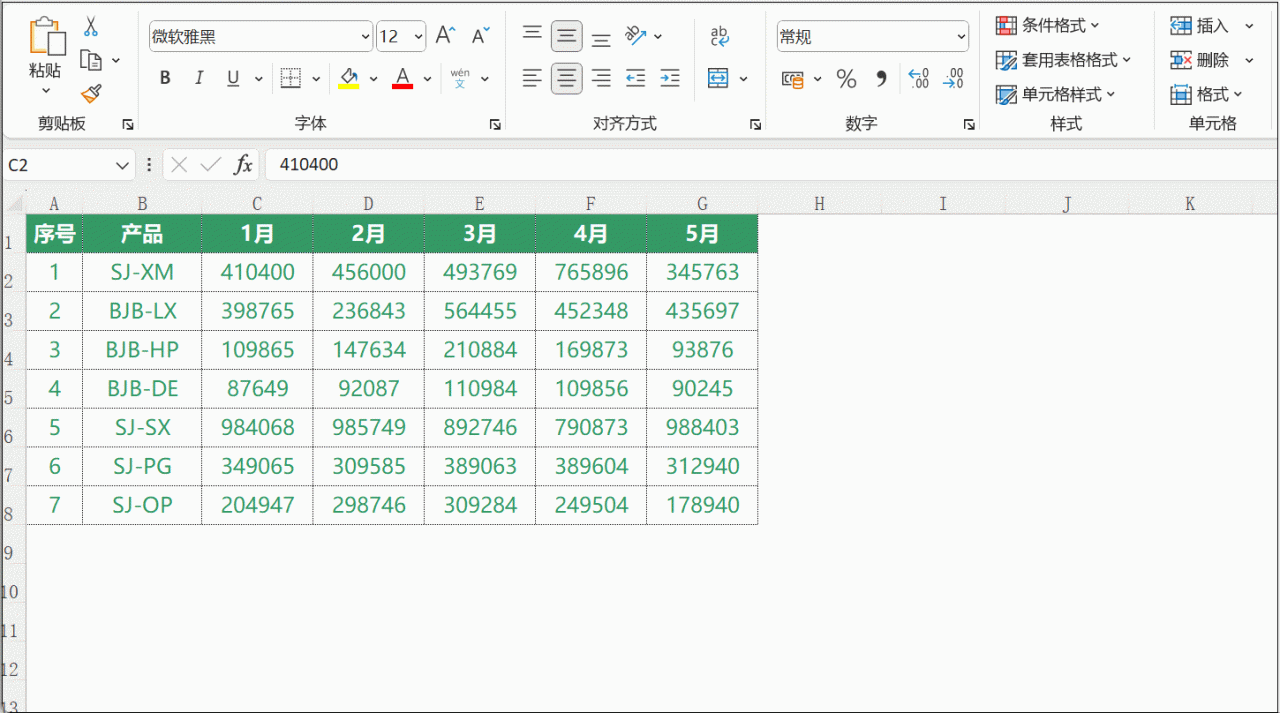This screenshot has width=1280, height=713.
Task: Open font size 12 dropdown
Action: point(417,37)
